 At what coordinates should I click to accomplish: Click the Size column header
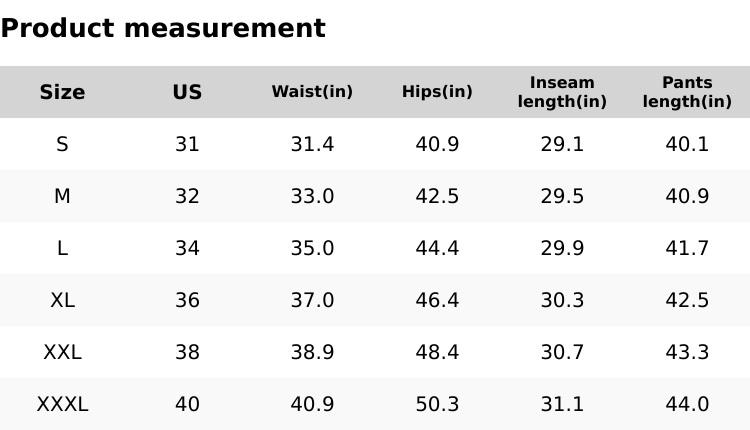pos(62,92)
